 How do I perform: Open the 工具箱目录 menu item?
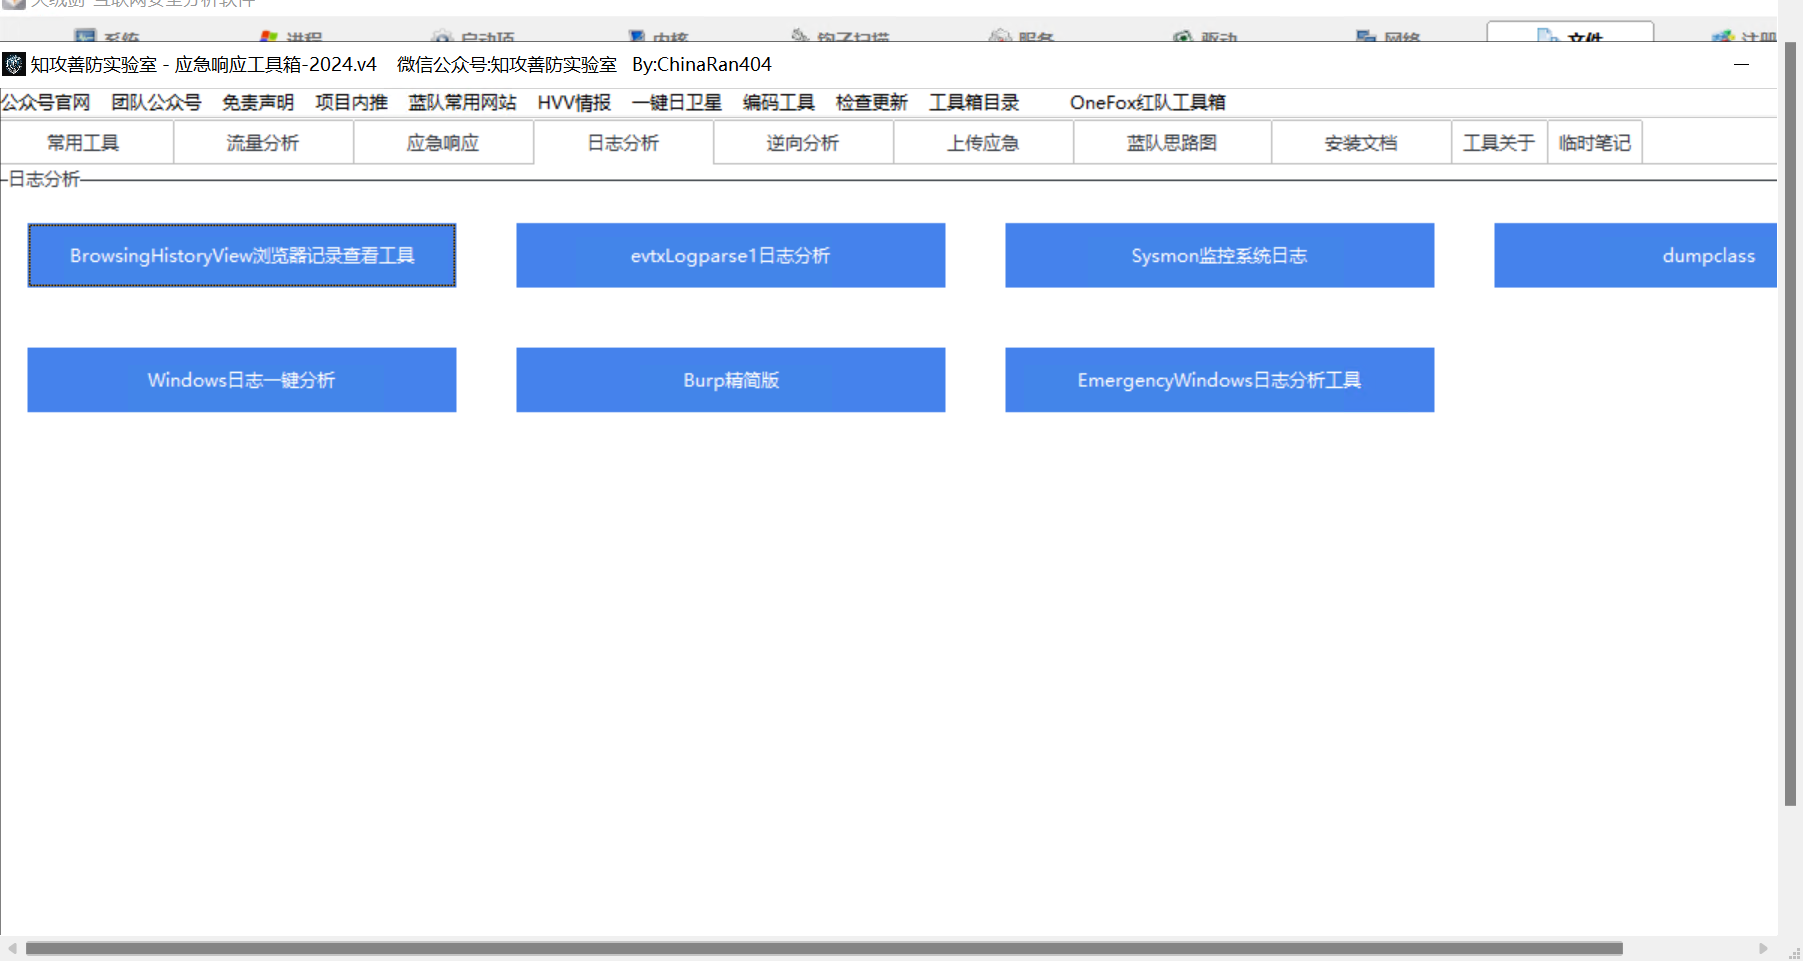pos(973,103)
